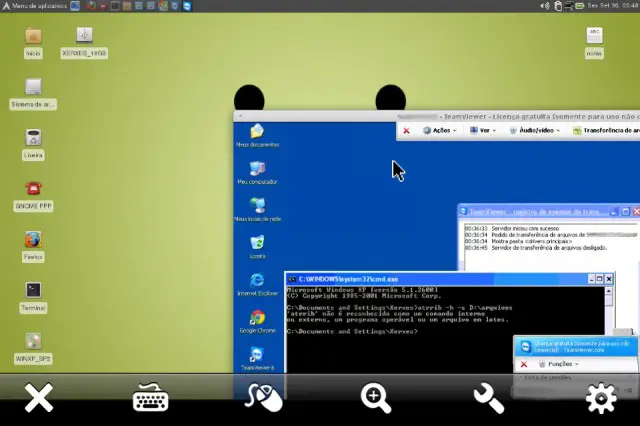Launch GNOME PPP from the red telephone icon
640x426 pixels.
[x=33, y=195]
